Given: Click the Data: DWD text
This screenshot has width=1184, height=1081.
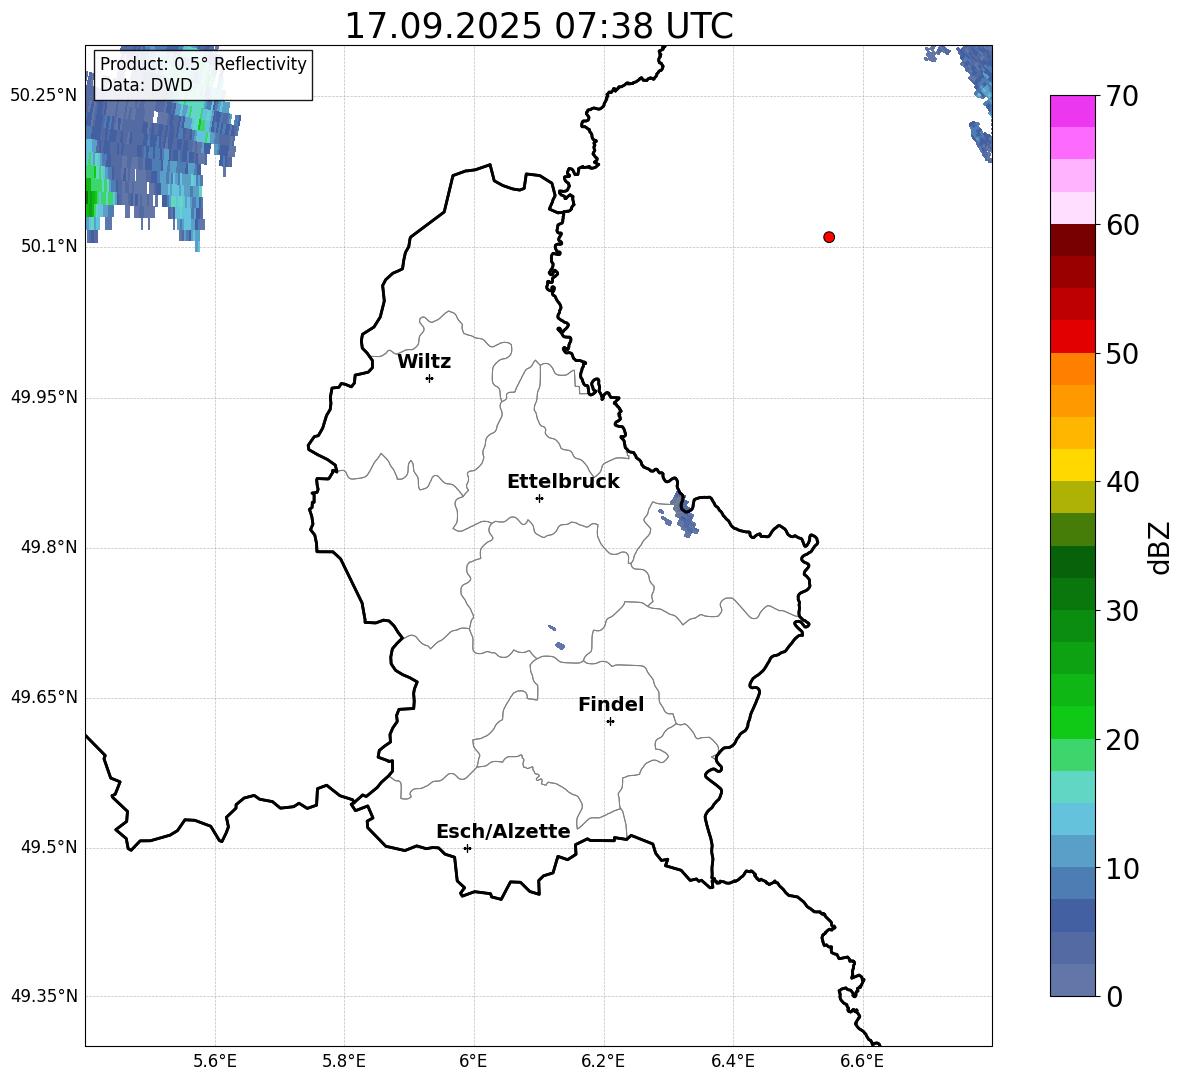Looking at the screenshot, I should [x=146, y=85].
